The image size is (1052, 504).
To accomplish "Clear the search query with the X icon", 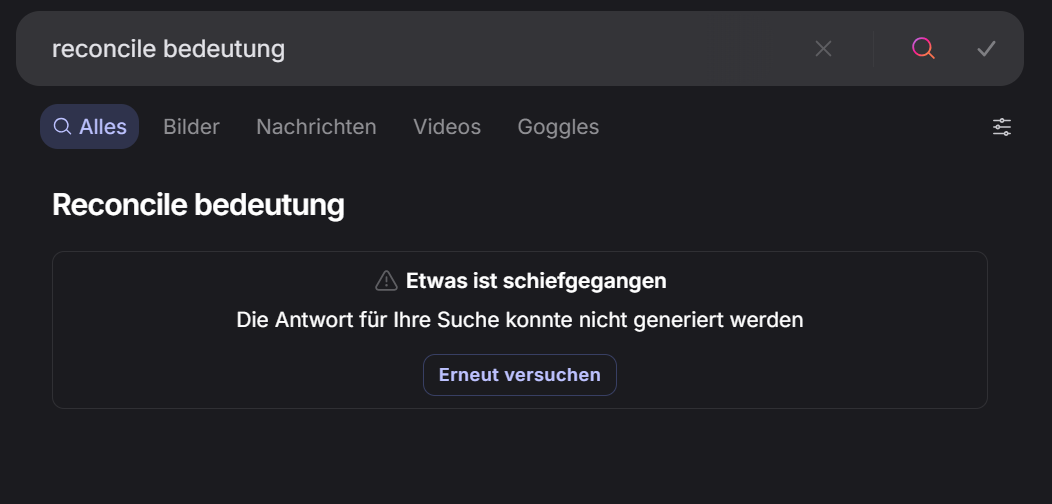I will click(823, 48).
